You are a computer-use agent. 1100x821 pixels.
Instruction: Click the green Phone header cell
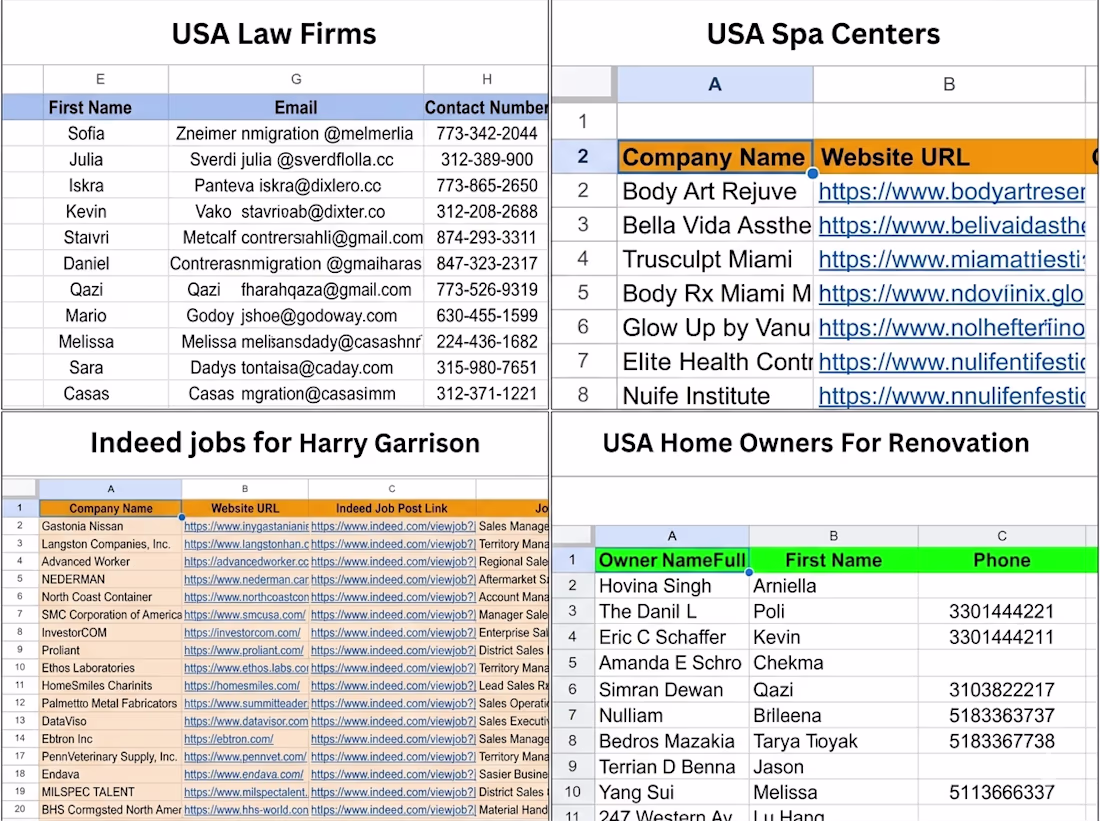tap(1002, 560)
